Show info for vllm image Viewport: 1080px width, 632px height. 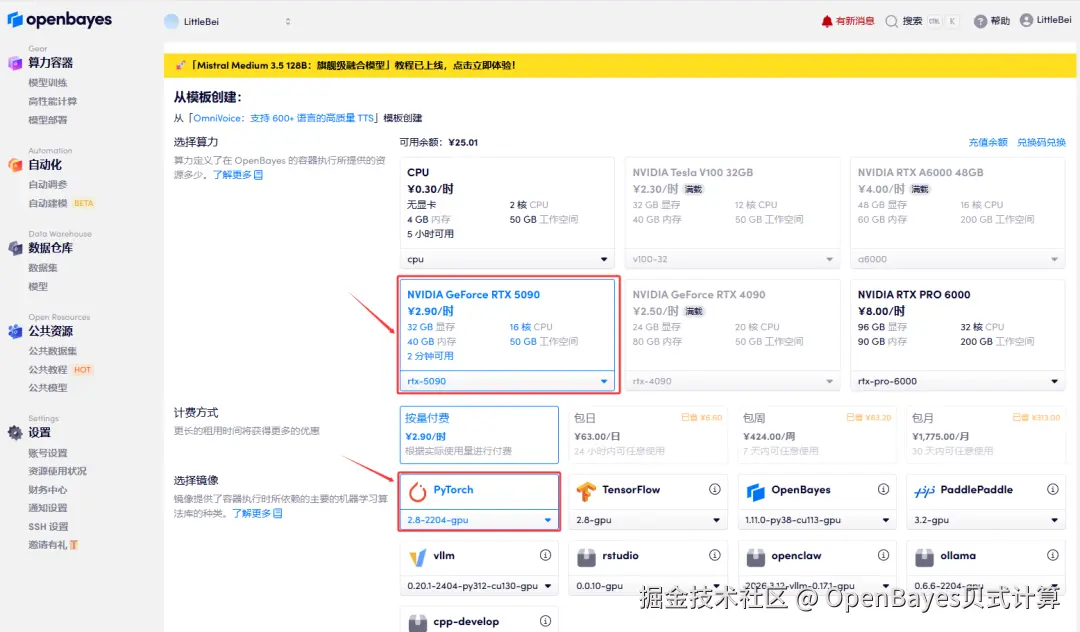point(545,555)
